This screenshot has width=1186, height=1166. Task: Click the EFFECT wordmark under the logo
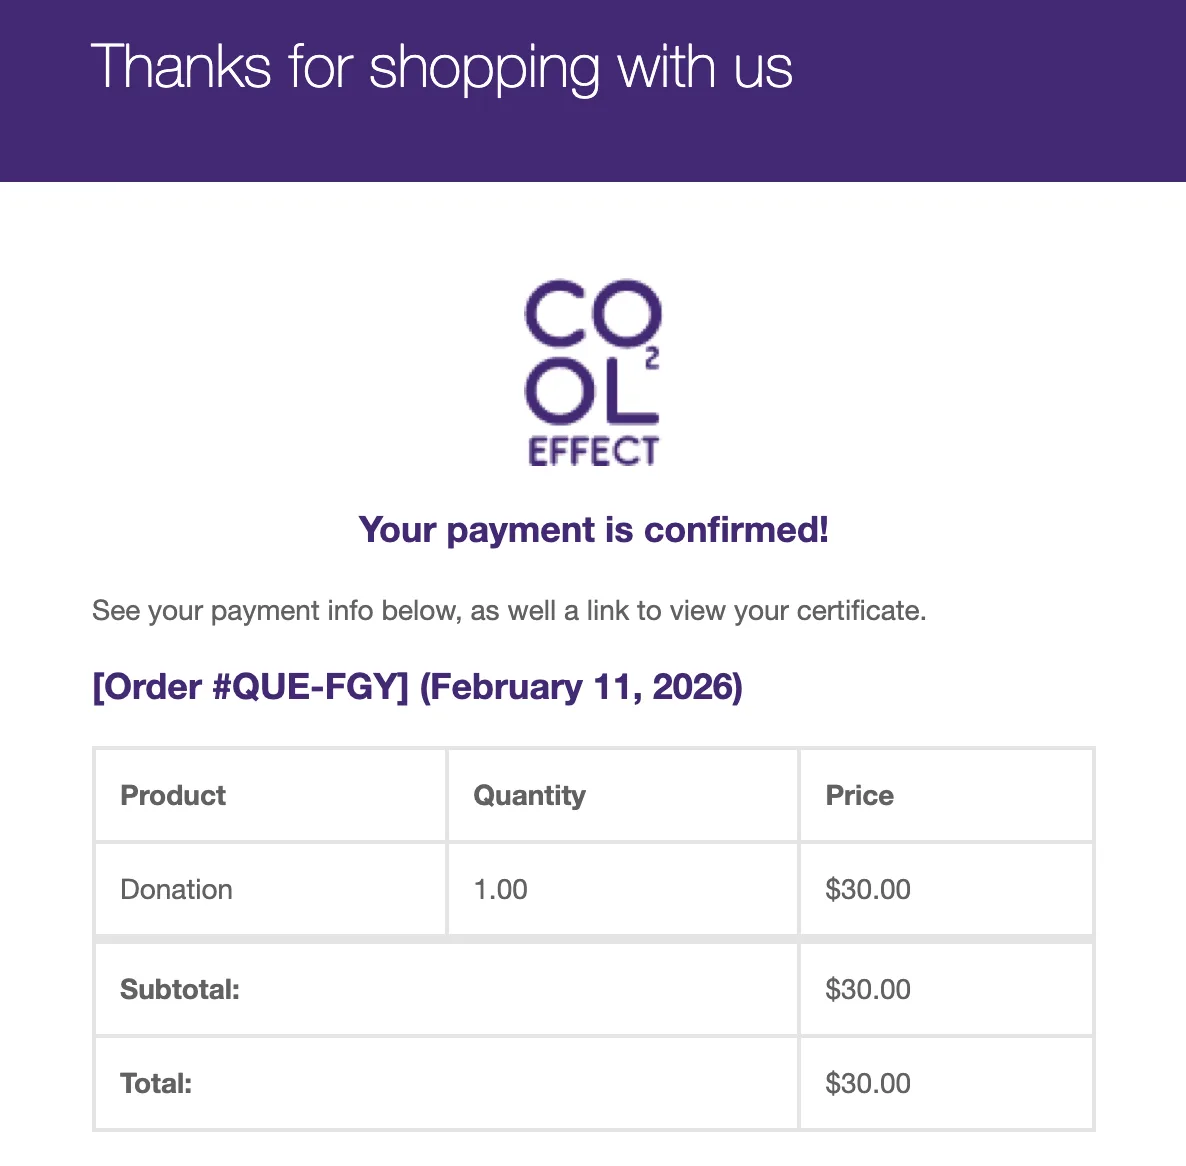[593, 452]
